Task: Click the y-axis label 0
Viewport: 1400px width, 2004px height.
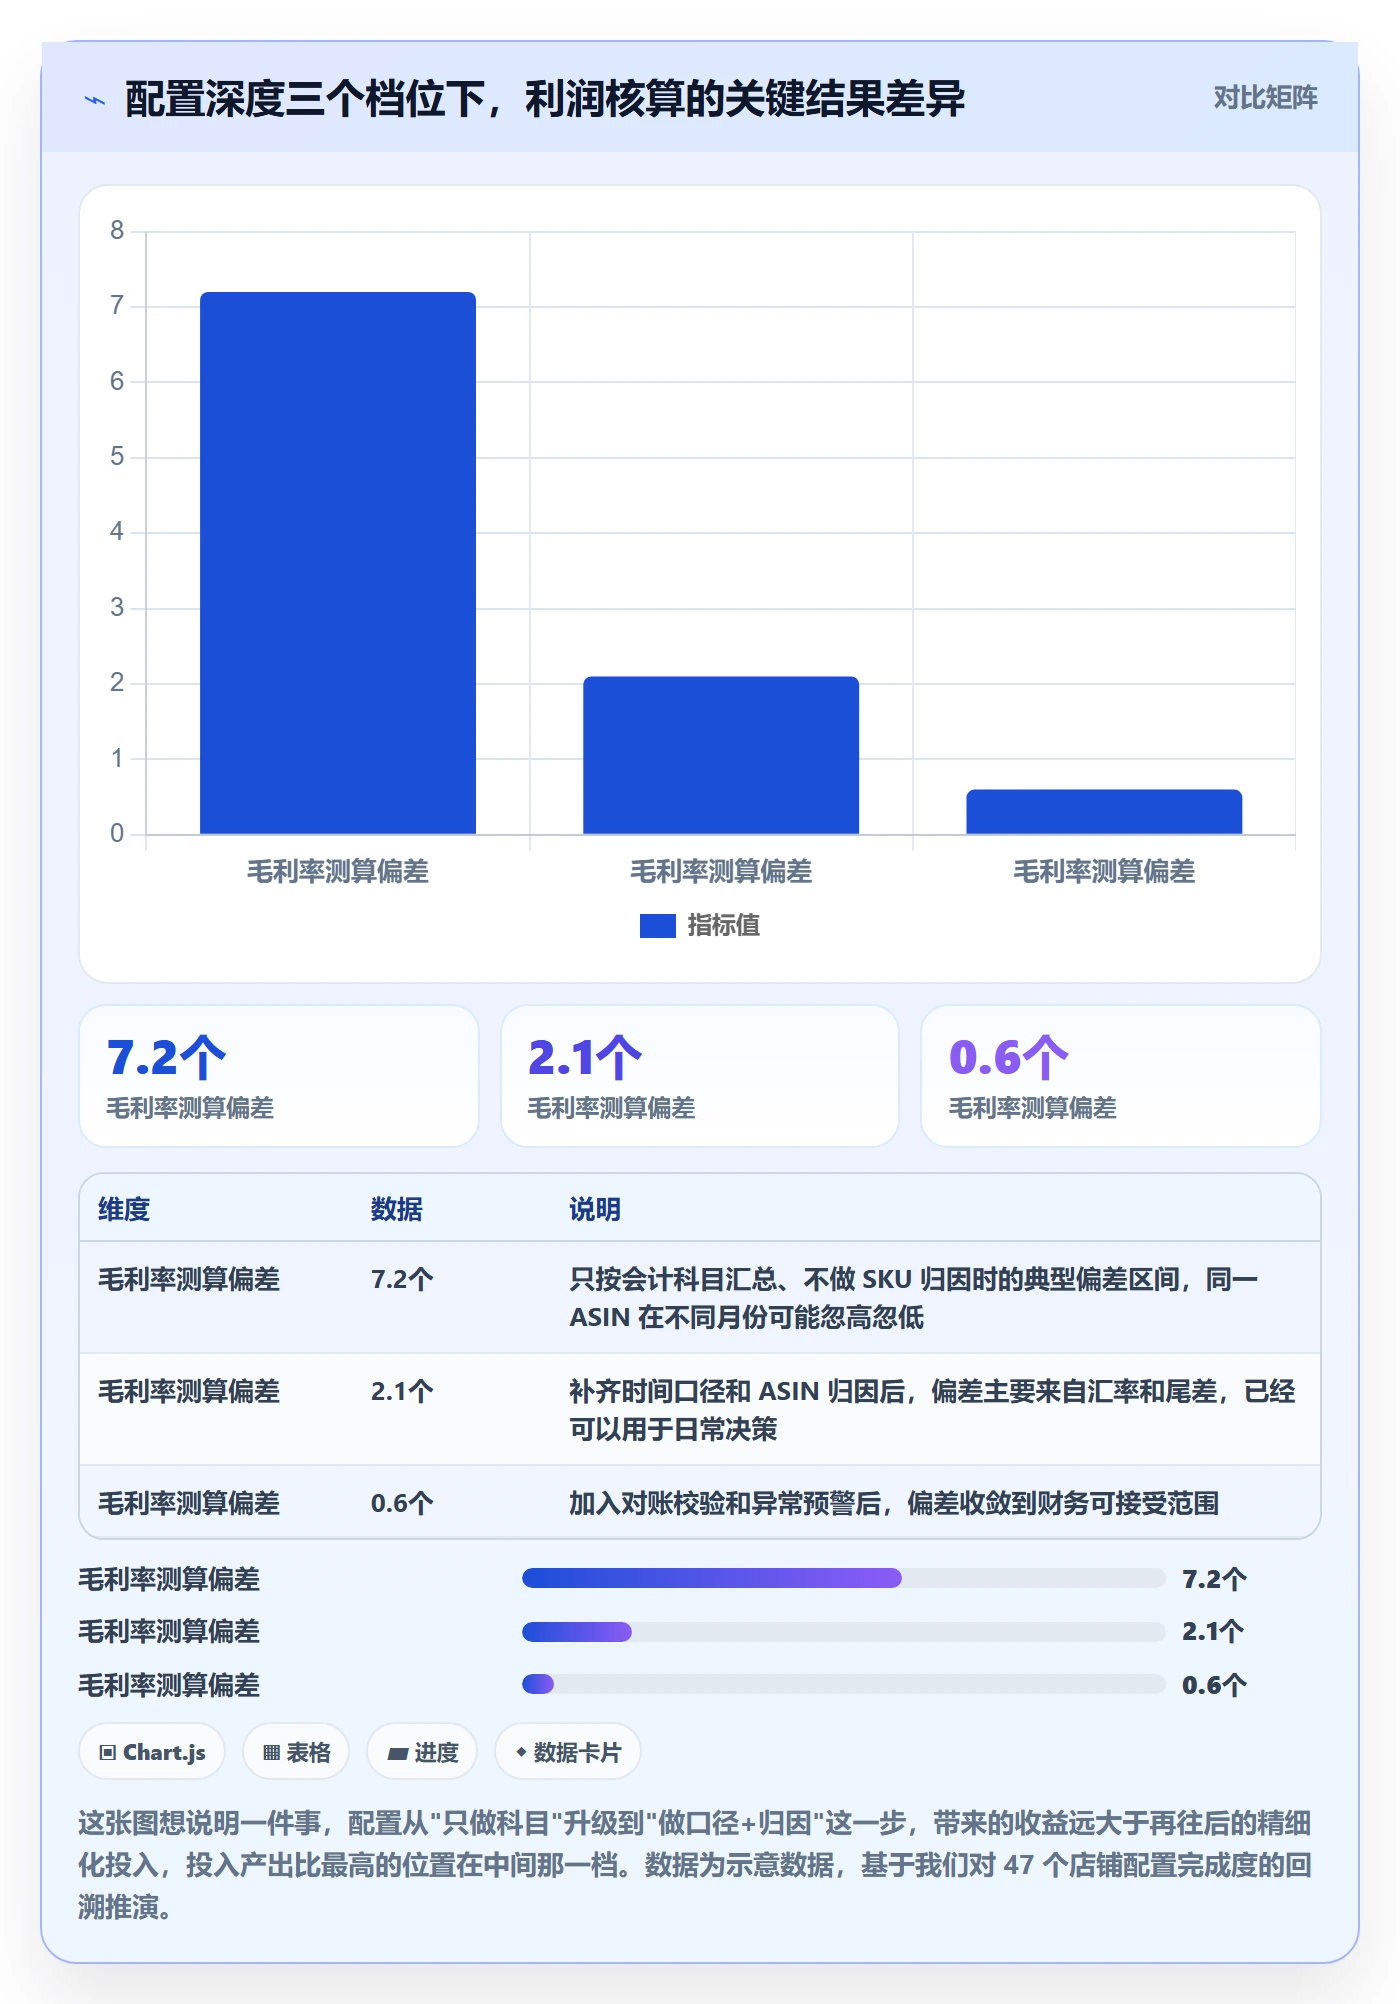Action: [117, 834]
